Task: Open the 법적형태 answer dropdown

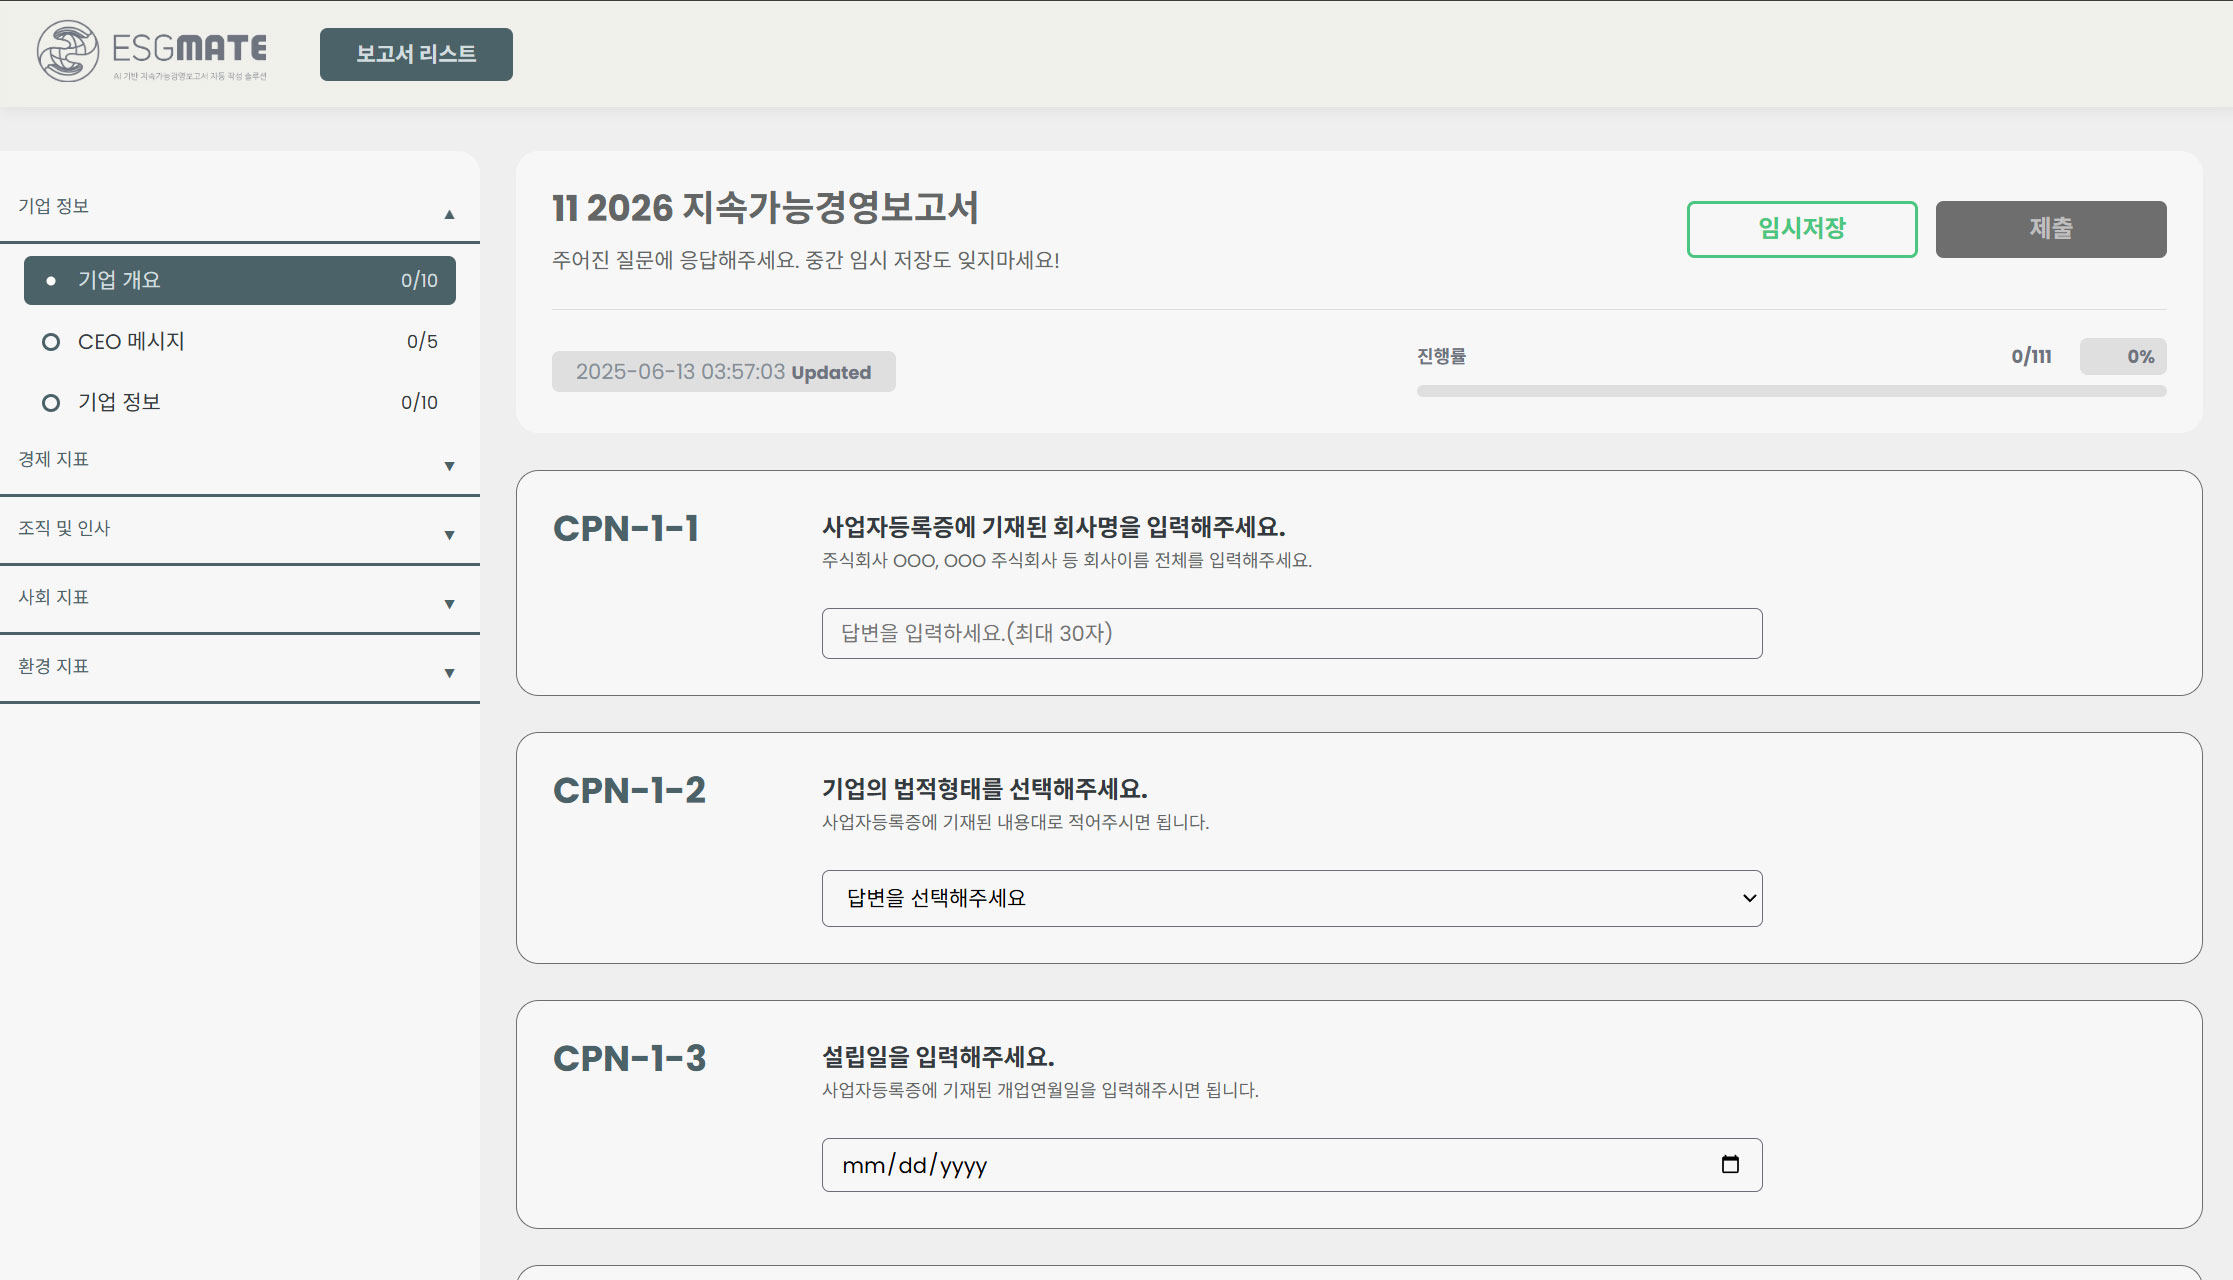Action: [x=1291, y=898]
